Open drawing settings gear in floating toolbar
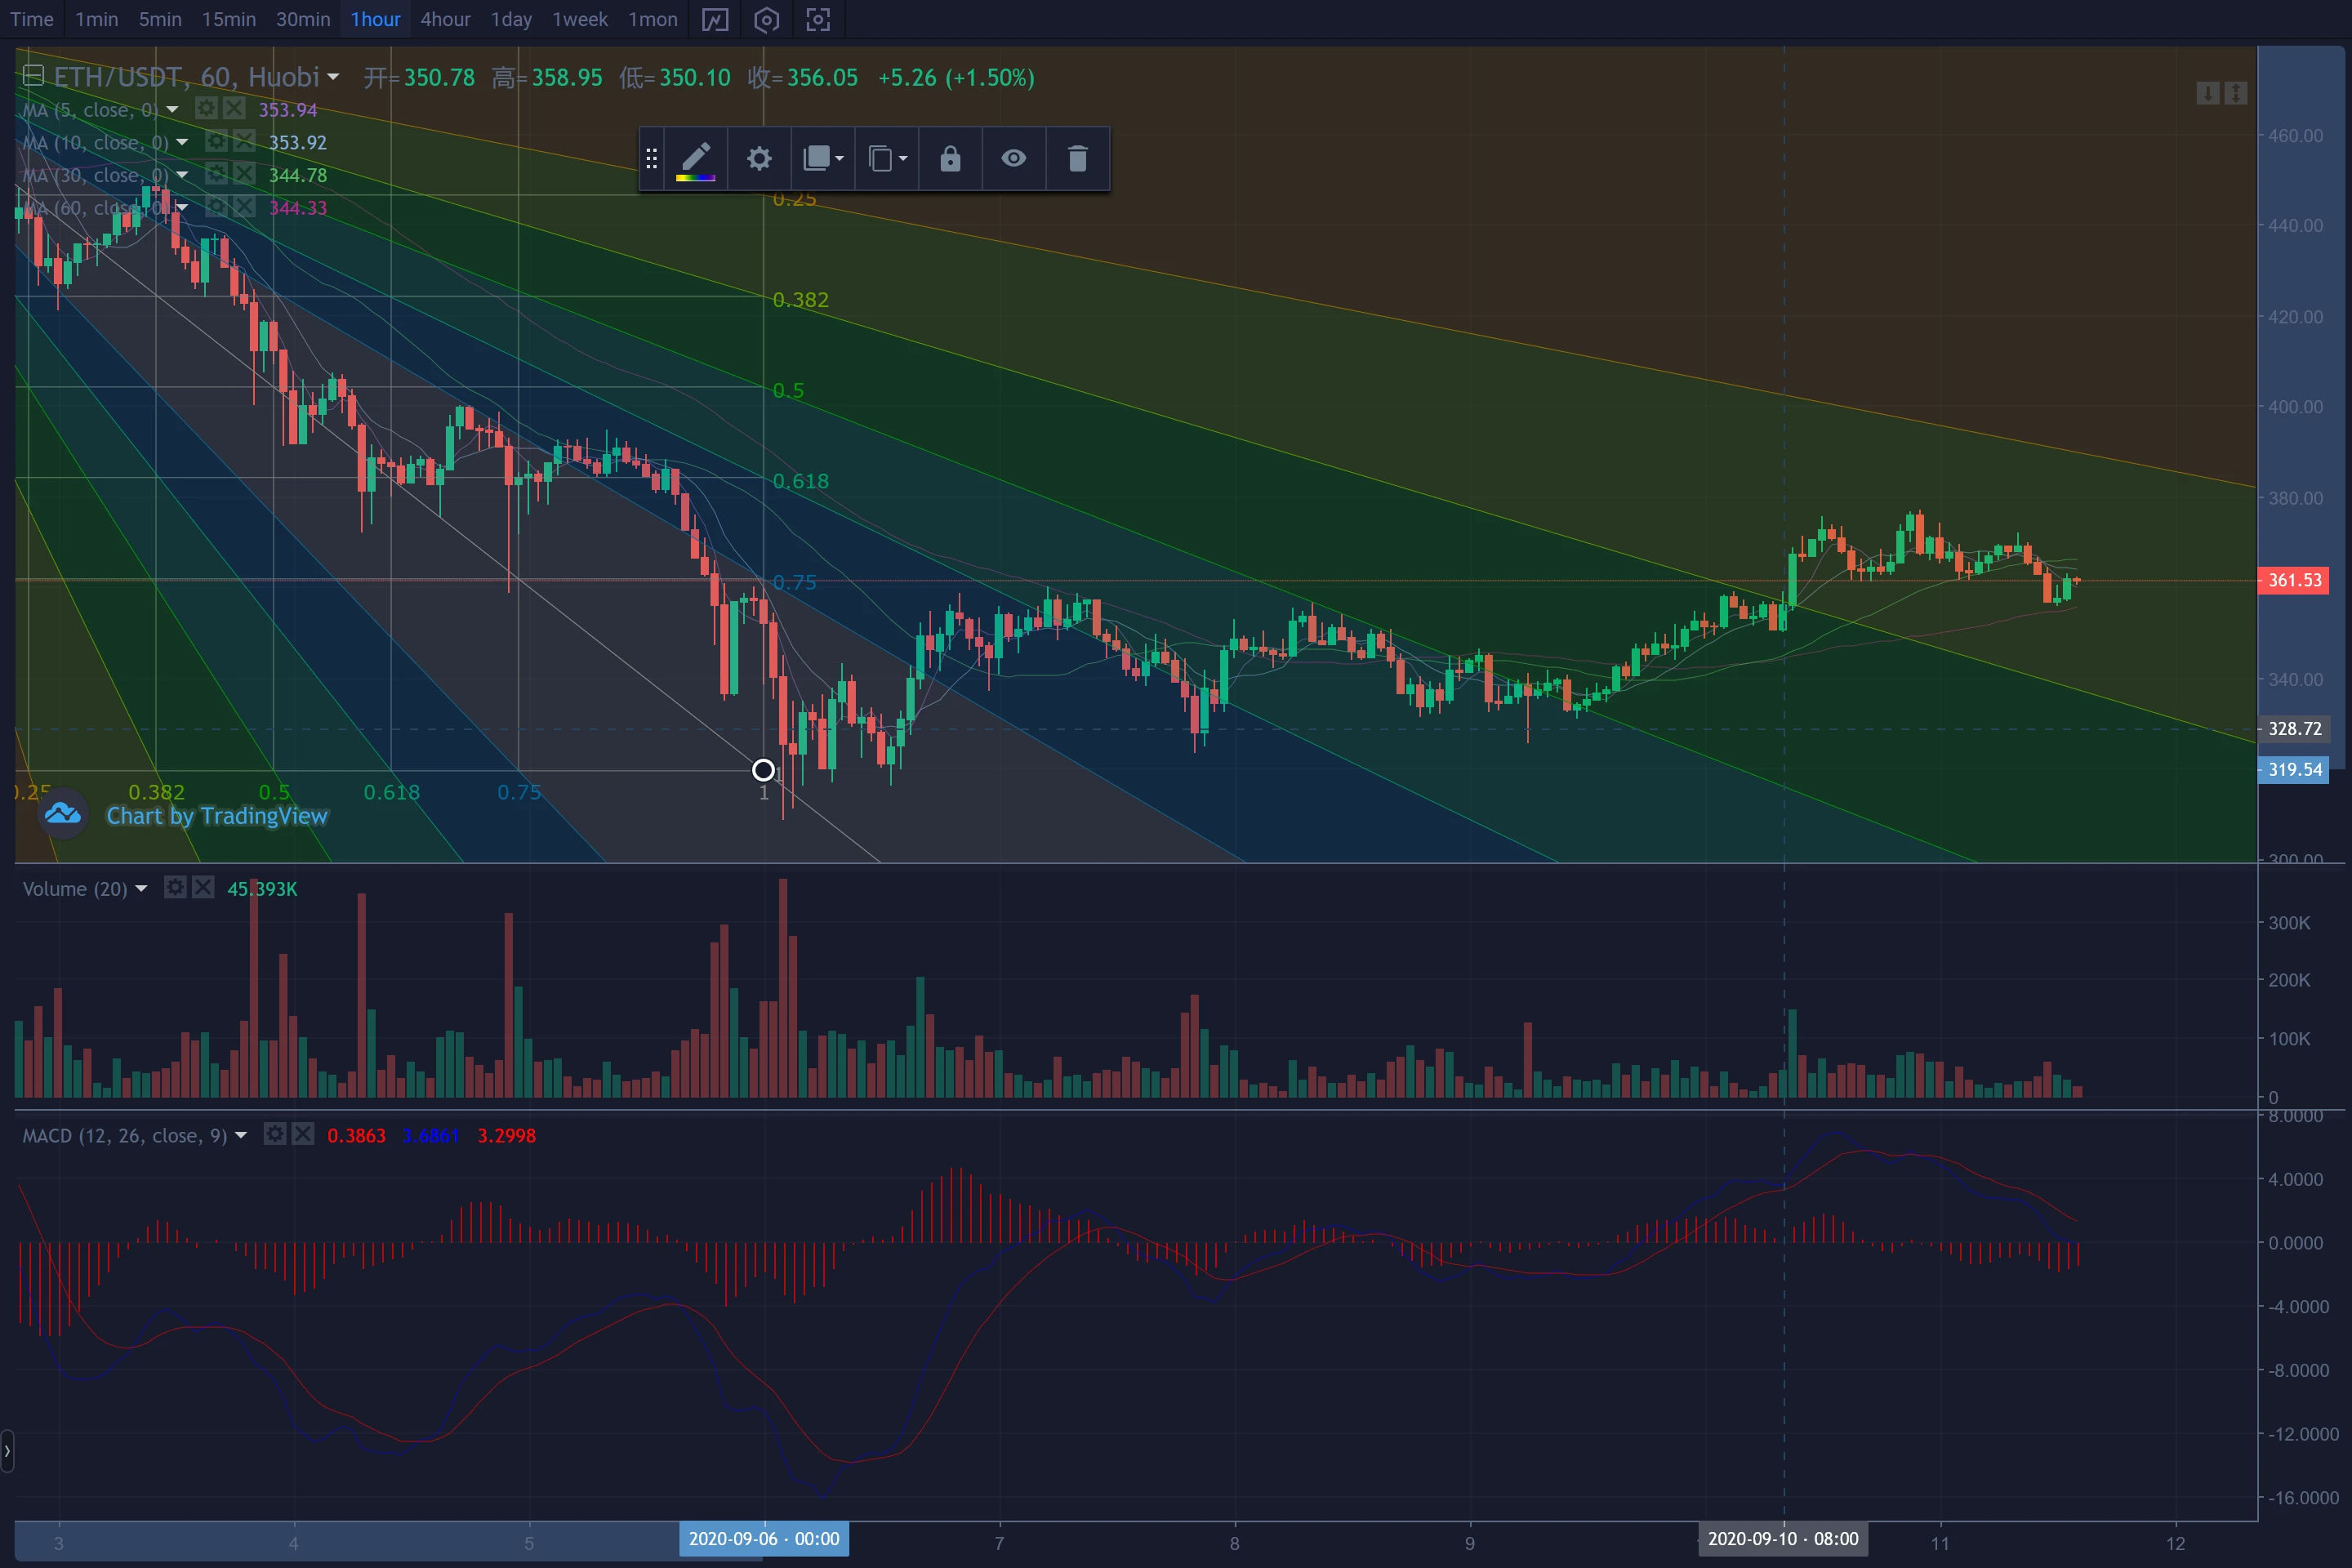The image size is (2352, 1568). tap(759, 158)
